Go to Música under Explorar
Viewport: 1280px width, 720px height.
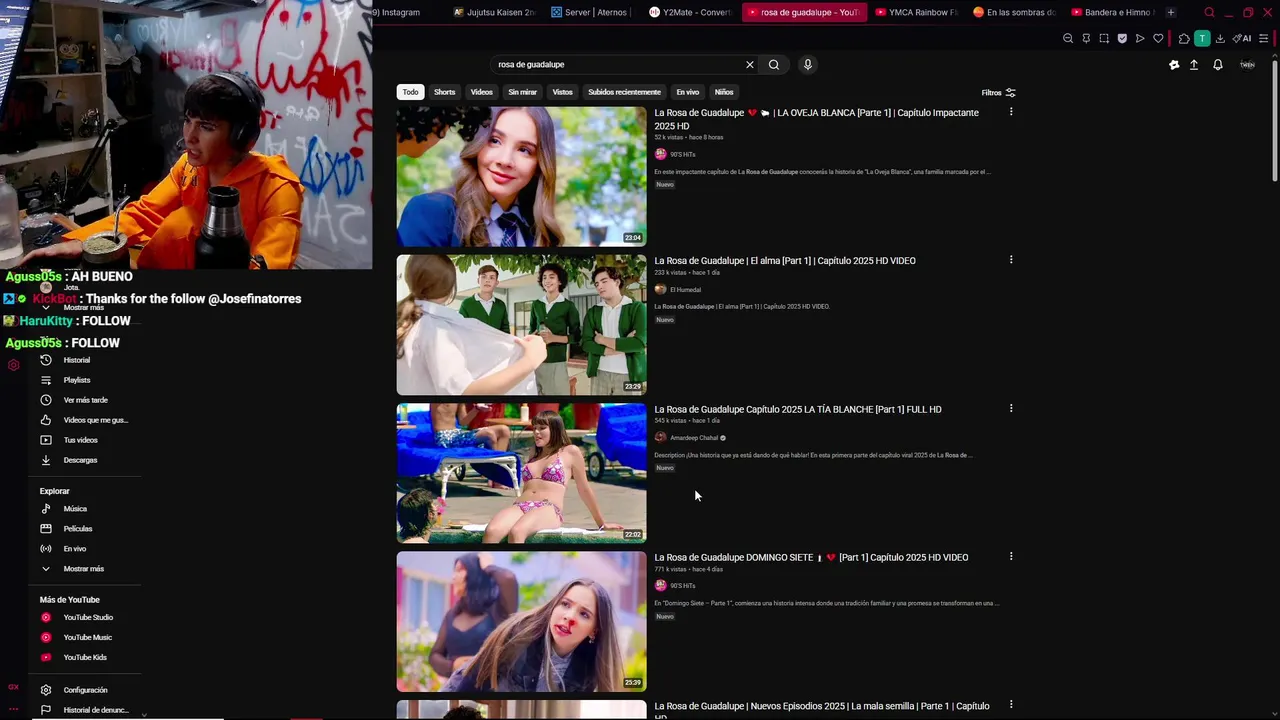pyautogui.click(x=75, y=509)
